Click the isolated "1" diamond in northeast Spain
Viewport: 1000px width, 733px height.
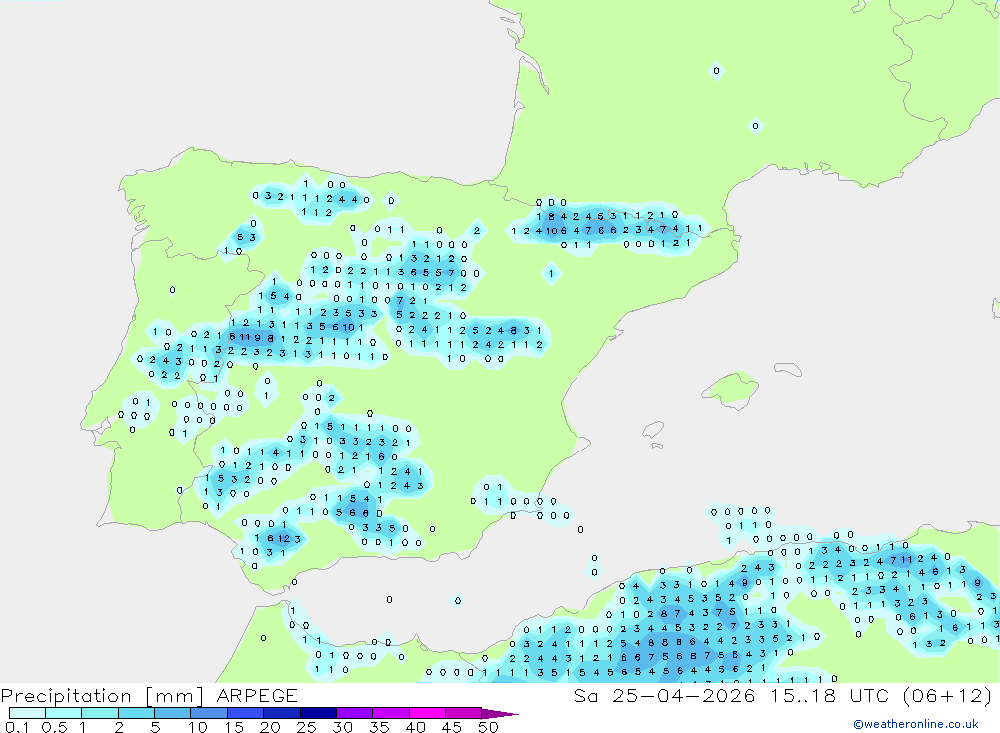552,274
